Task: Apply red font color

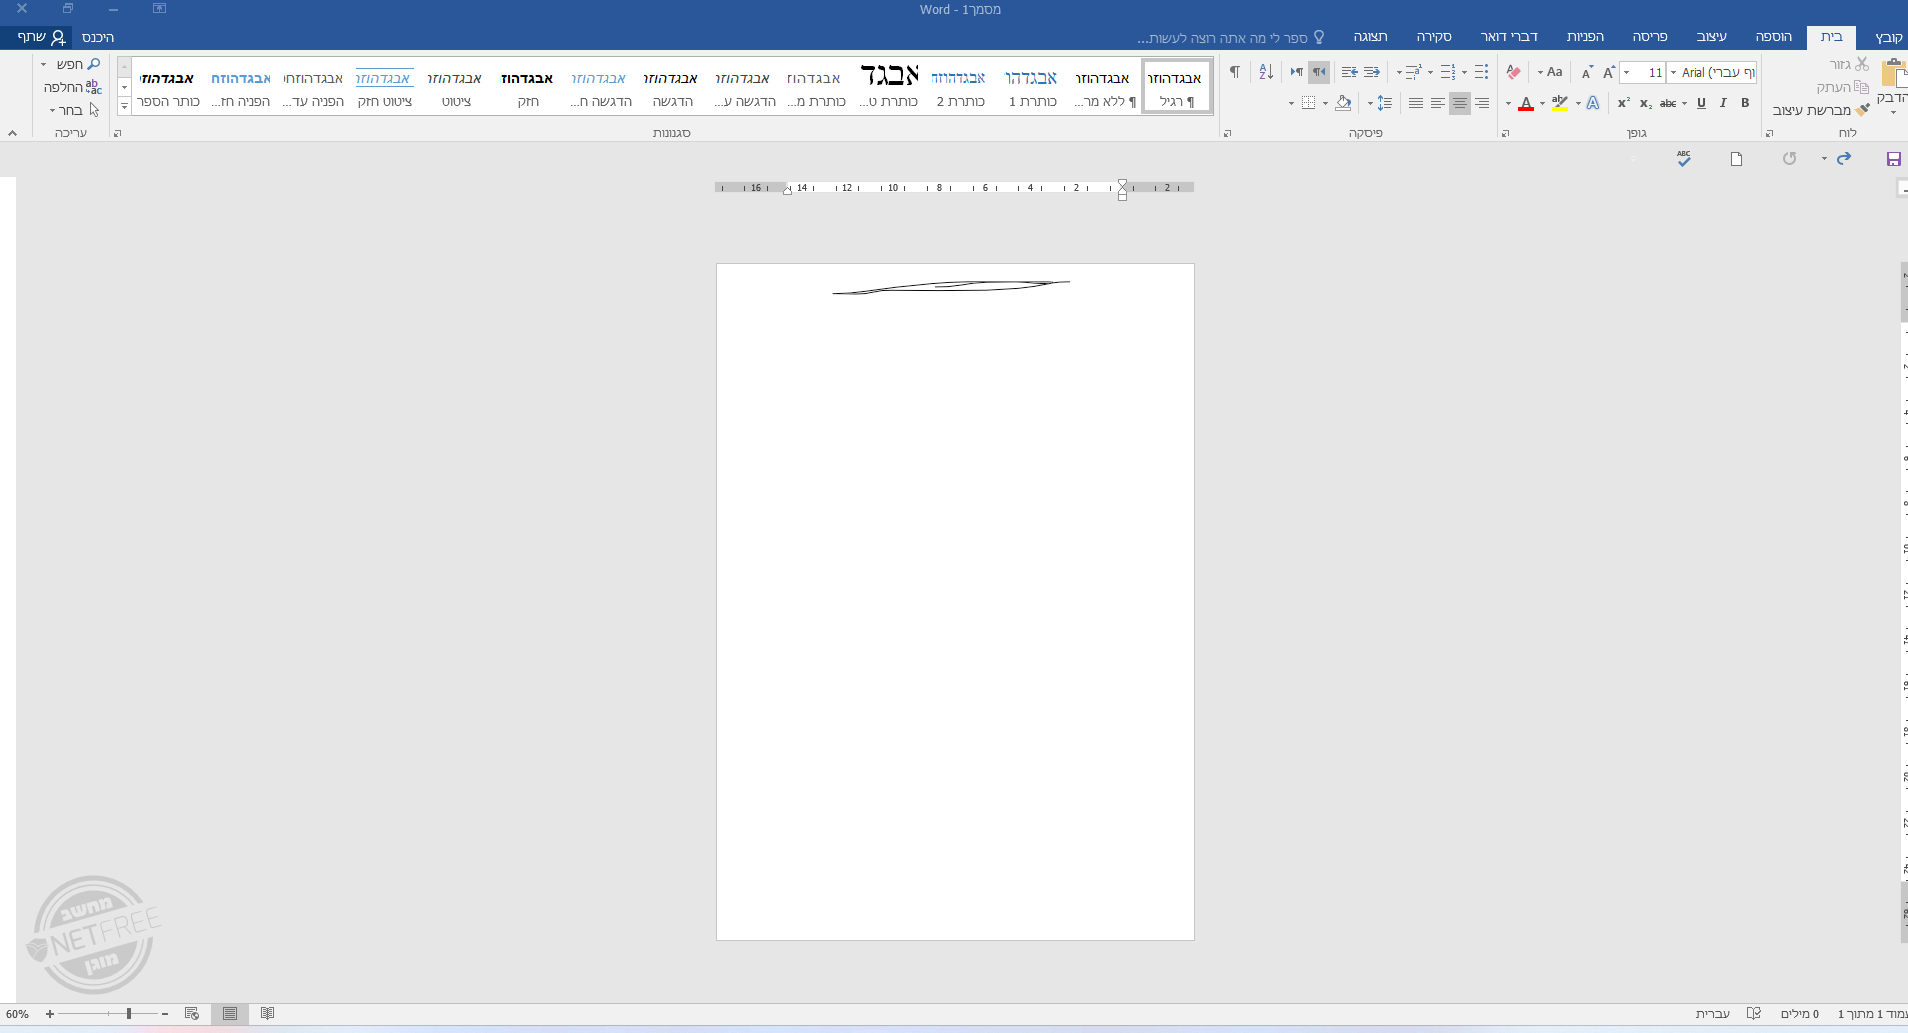Action: point(1526,103)
